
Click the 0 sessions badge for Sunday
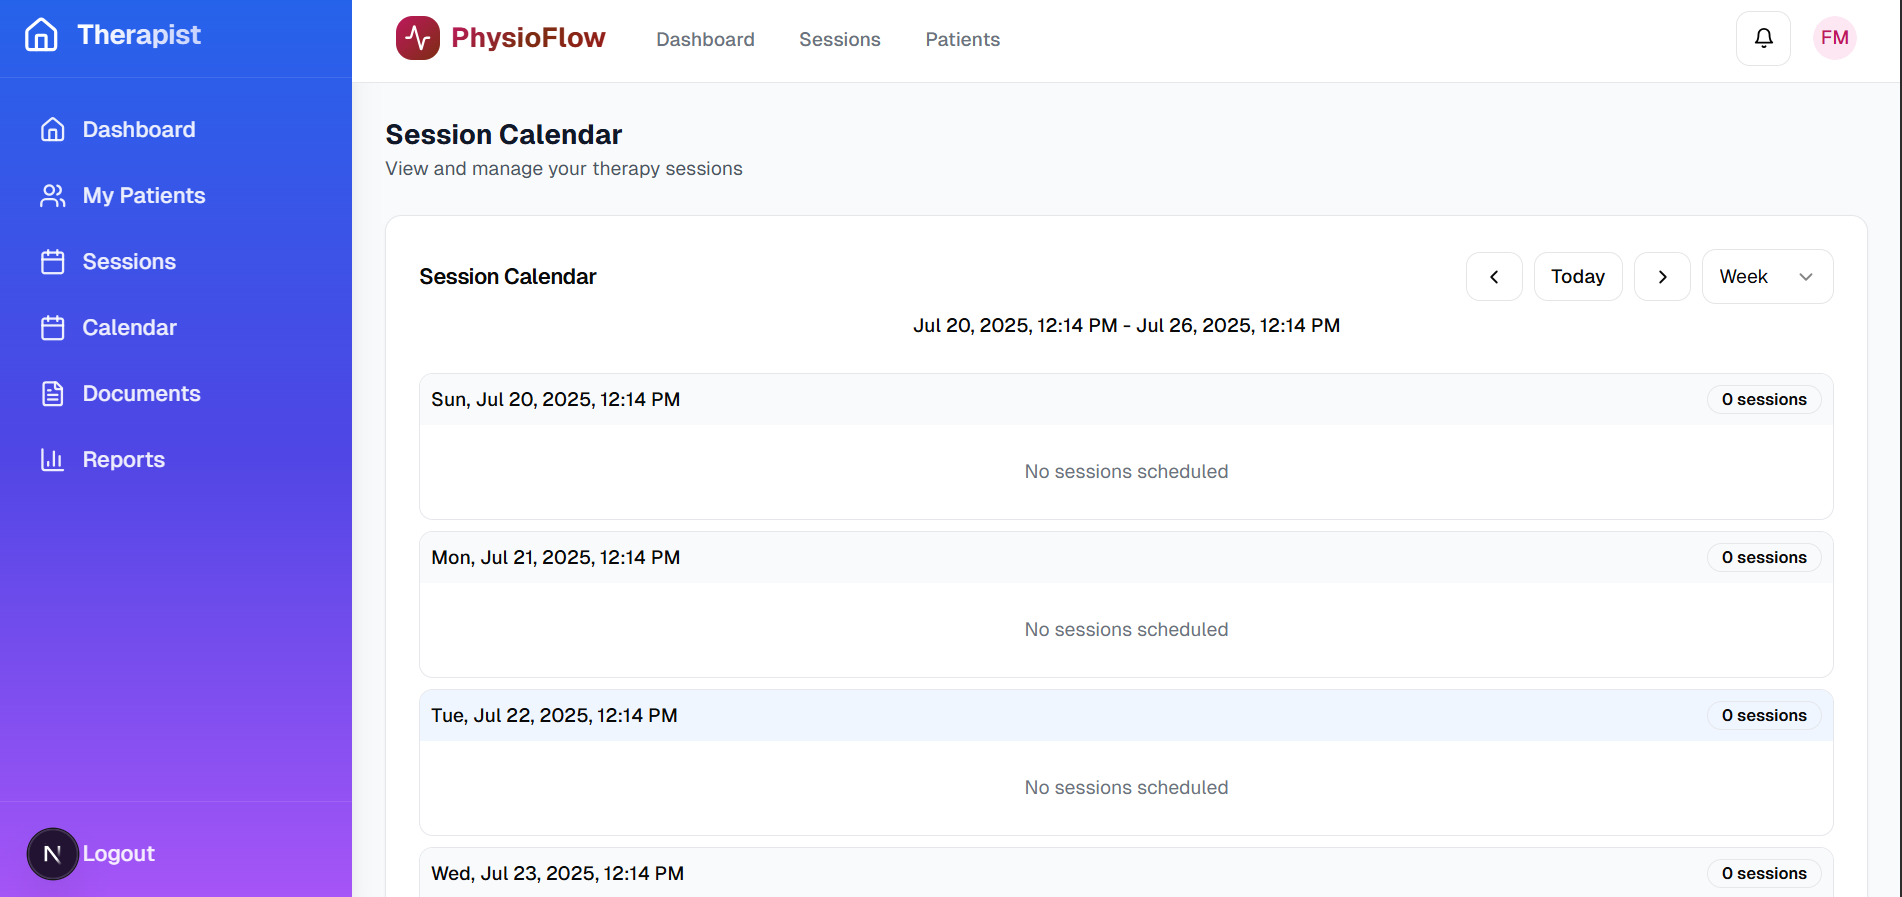pyautogui.click(x=1764, y=400)
